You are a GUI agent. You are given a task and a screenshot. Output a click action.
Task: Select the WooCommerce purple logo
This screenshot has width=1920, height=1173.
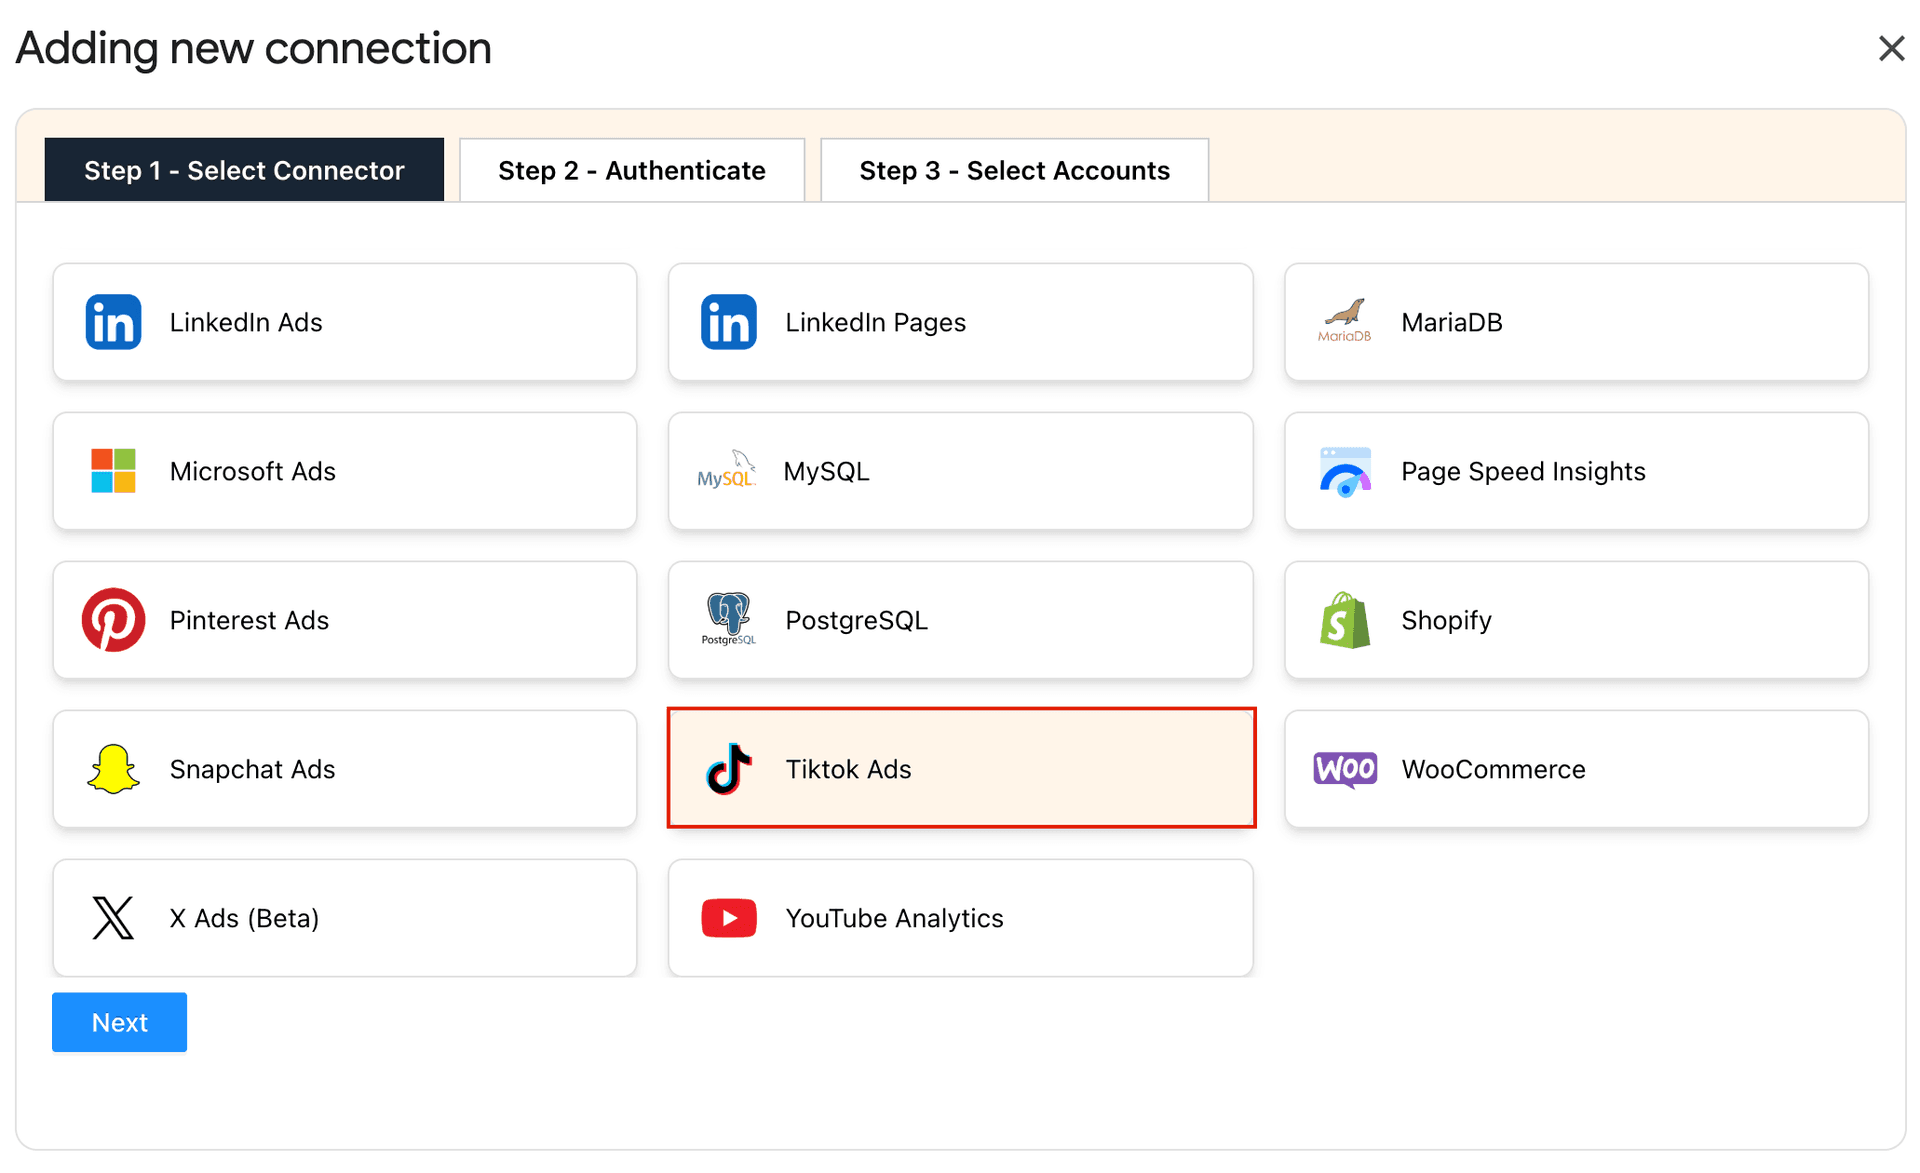pyautogui.click(x=1345, y=769)
